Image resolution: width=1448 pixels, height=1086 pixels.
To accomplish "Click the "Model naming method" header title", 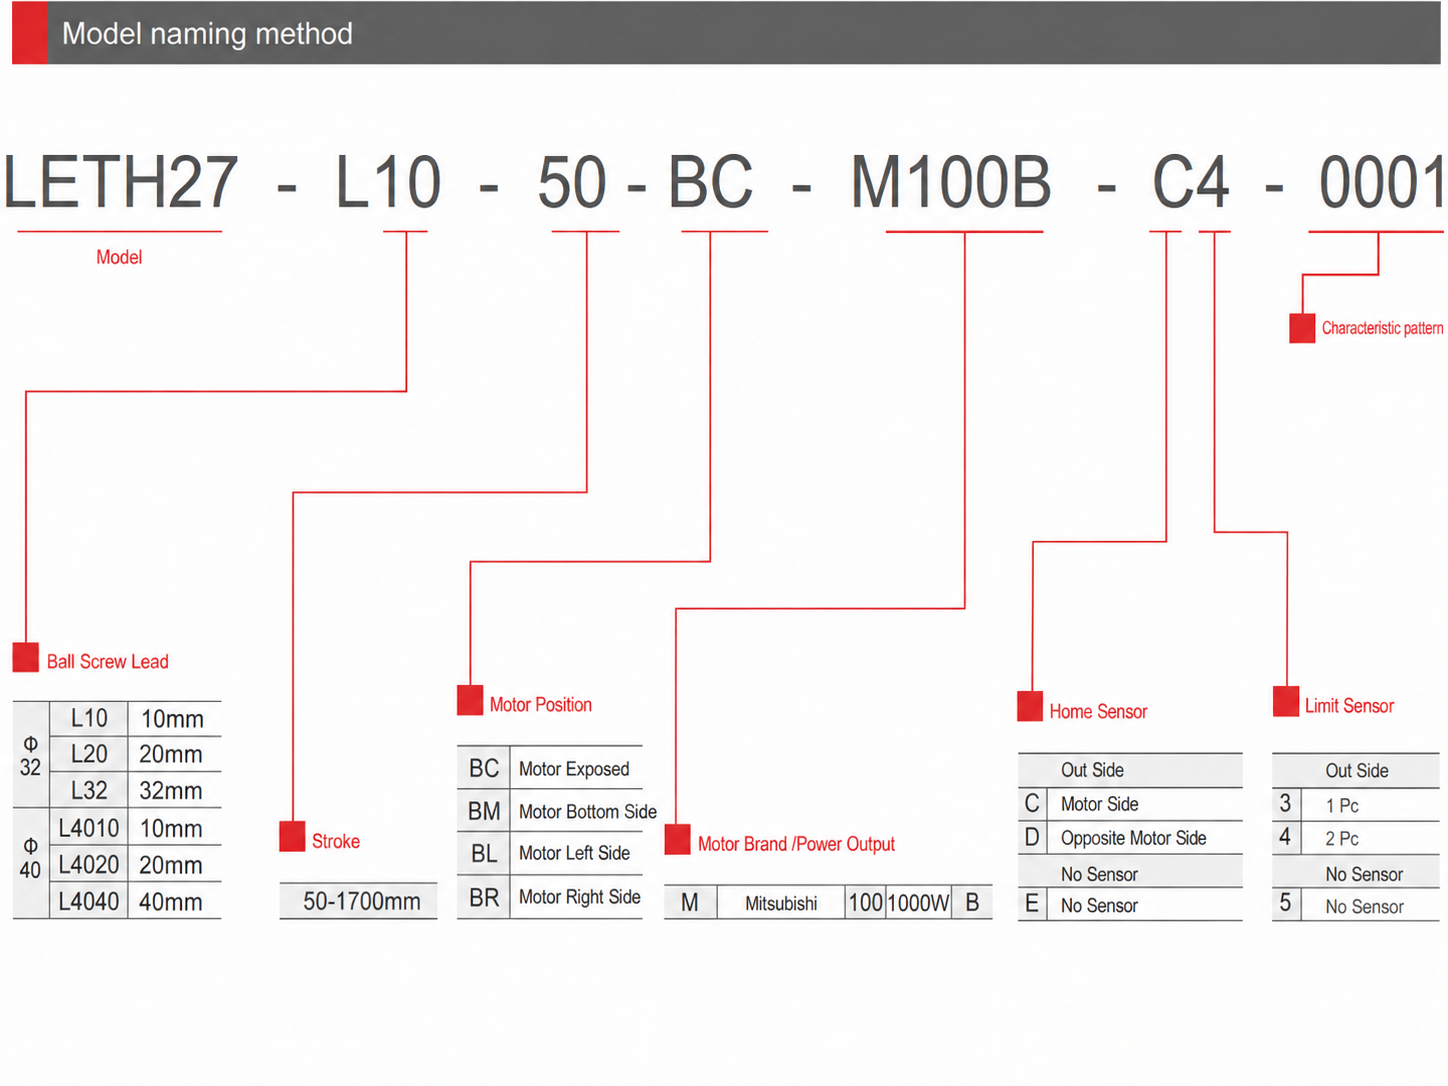I will click(x=207, y=34).
